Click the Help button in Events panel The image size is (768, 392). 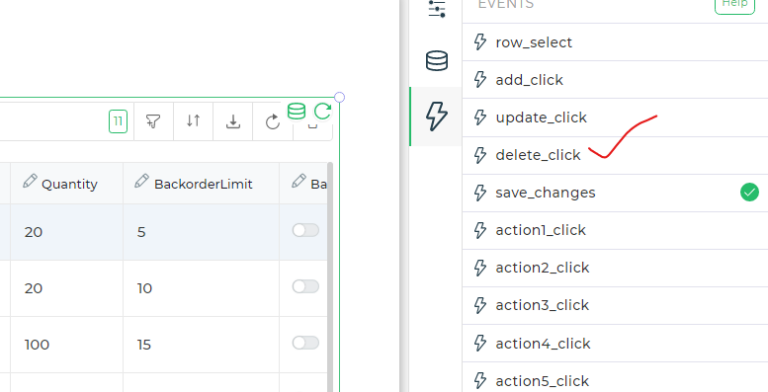735,5
